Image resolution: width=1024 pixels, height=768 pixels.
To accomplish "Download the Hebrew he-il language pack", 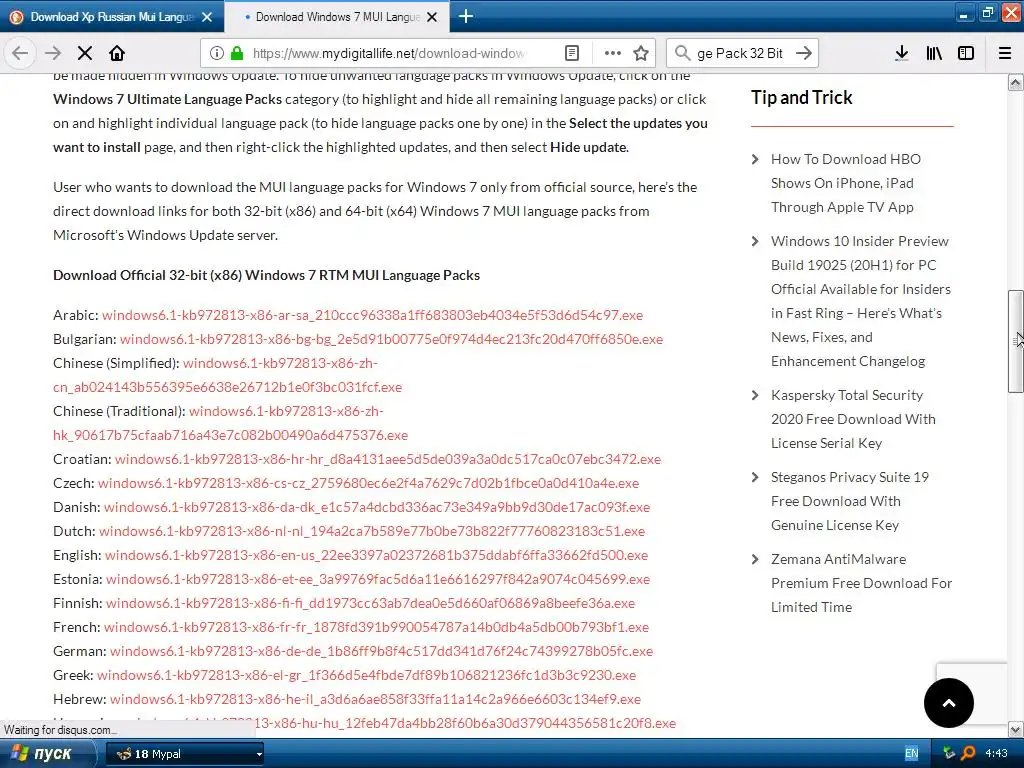I will (375, 699).
